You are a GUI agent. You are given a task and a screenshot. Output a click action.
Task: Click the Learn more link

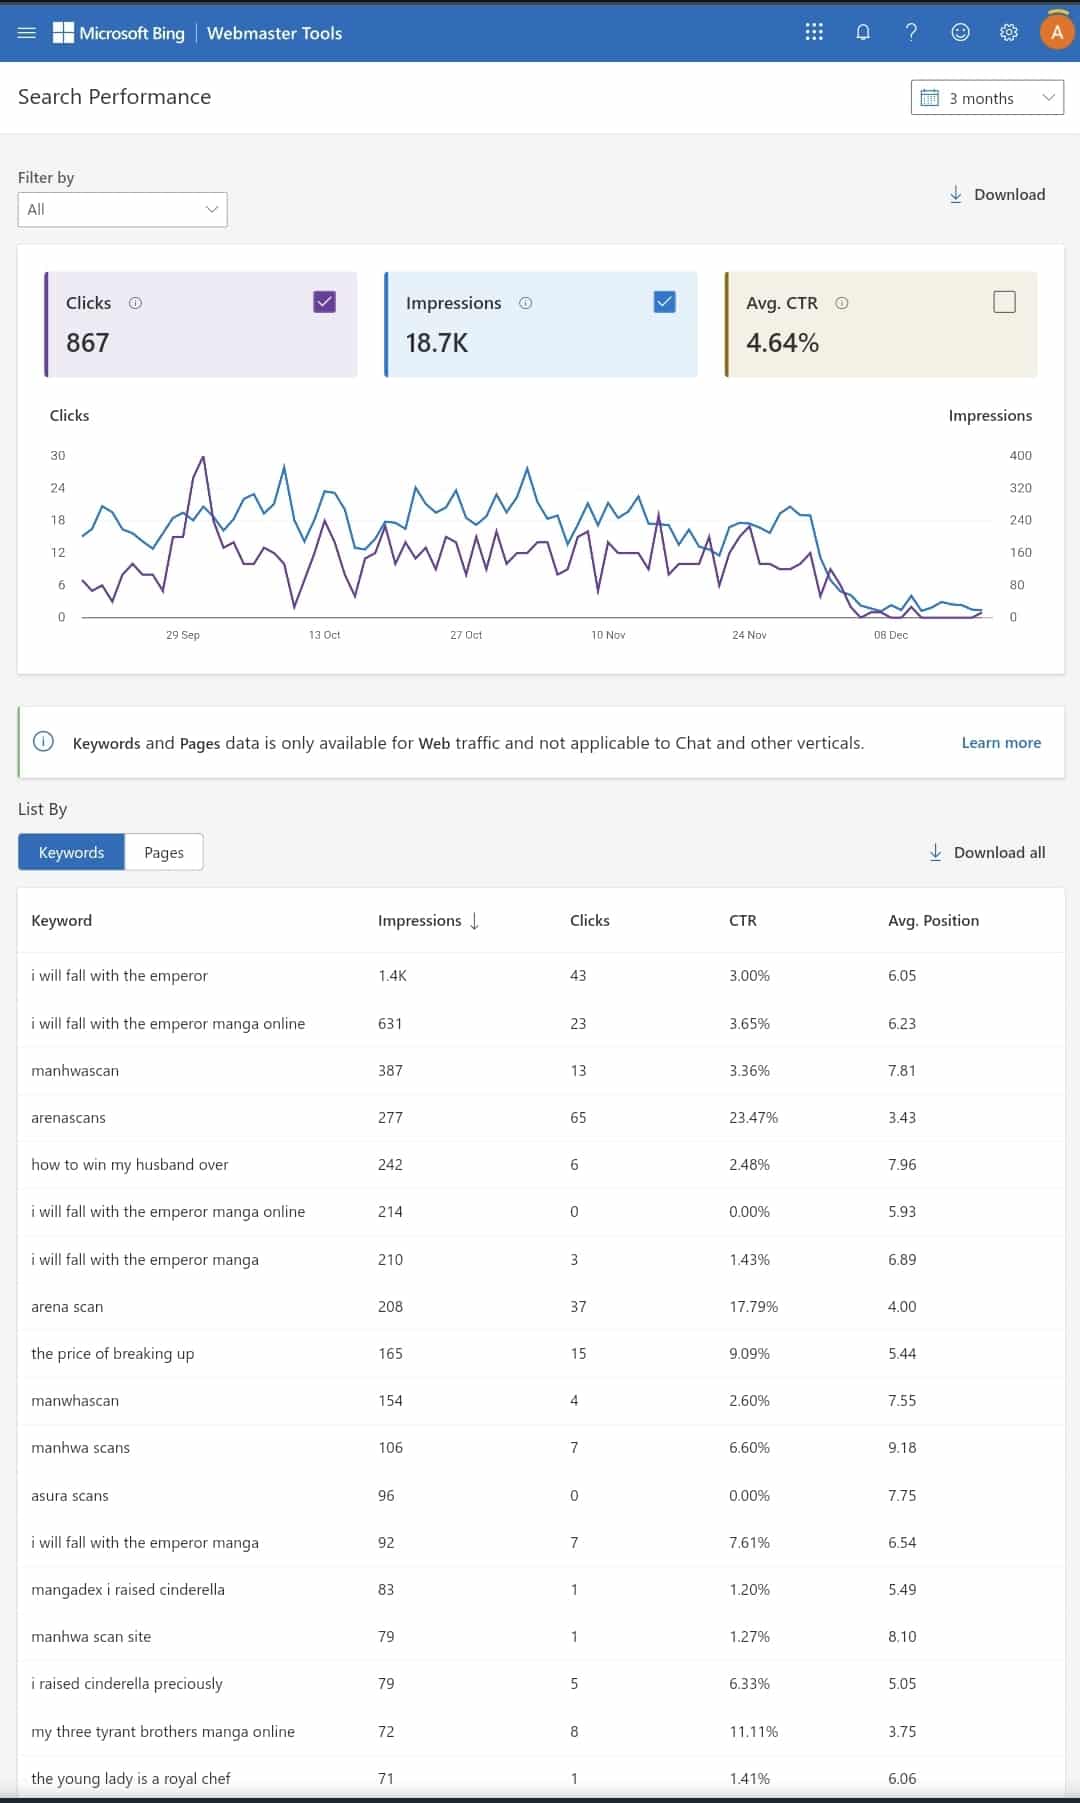click(1000, 743)
